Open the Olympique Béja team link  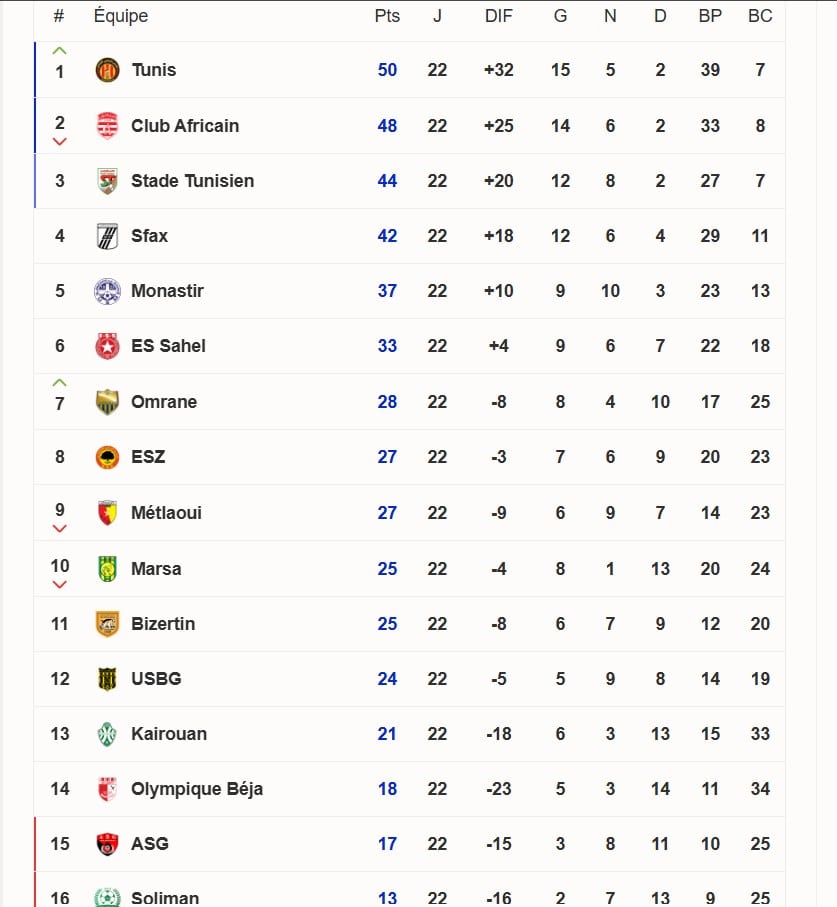tap(197, 789)
